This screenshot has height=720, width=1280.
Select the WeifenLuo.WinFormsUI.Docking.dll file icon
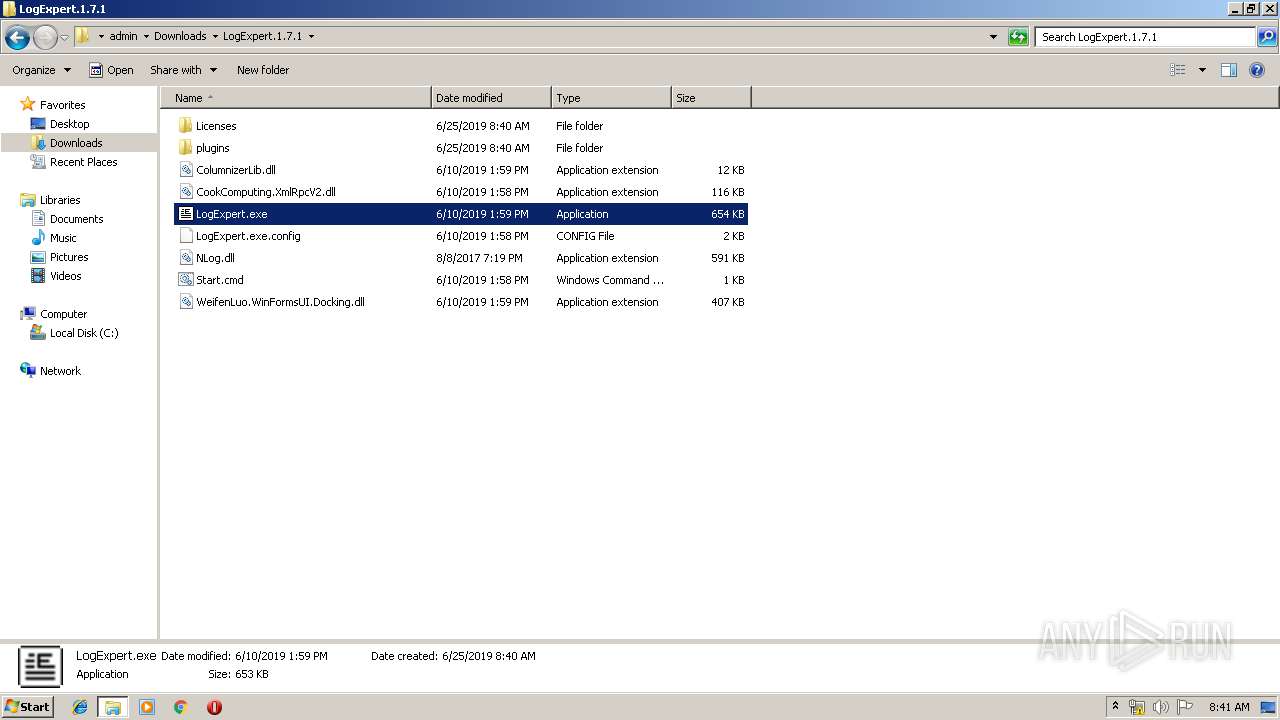coord(185,302)
